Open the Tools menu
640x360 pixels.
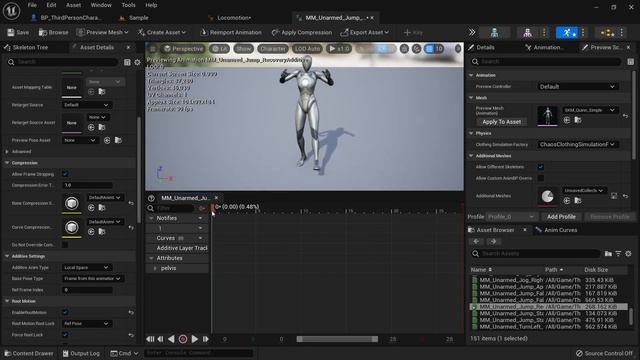(x=128, y=5)
